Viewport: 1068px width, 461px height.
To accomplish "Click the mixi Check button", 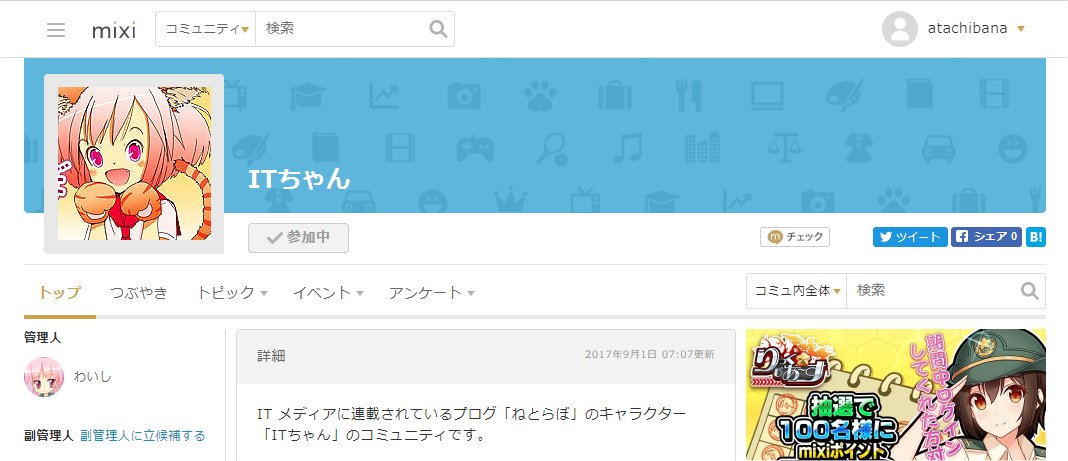I will 796,237.
